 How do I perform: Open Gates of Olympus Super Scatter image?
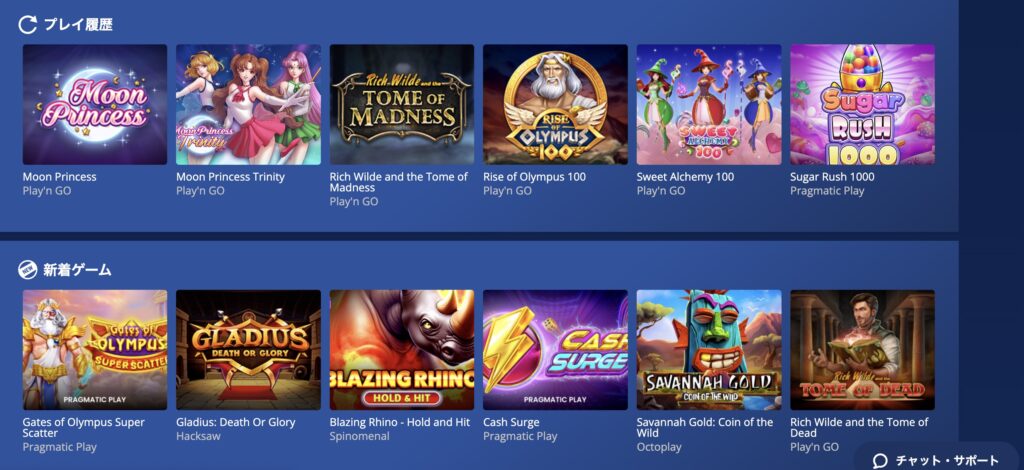click(x=95, y=350)
